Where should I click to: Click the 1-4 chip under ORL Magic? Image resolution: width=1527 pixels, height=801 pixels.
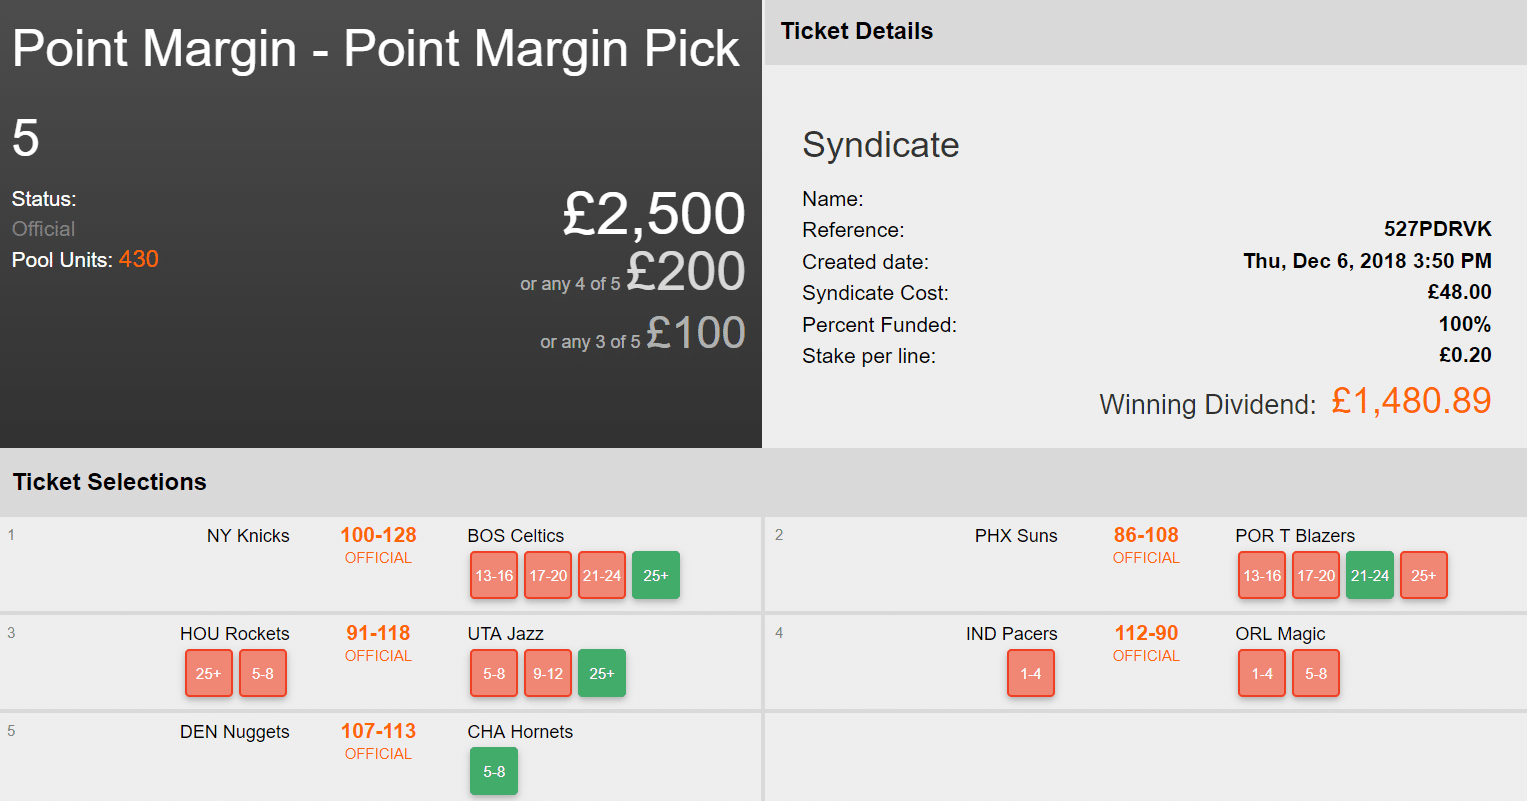[1262, 673]
